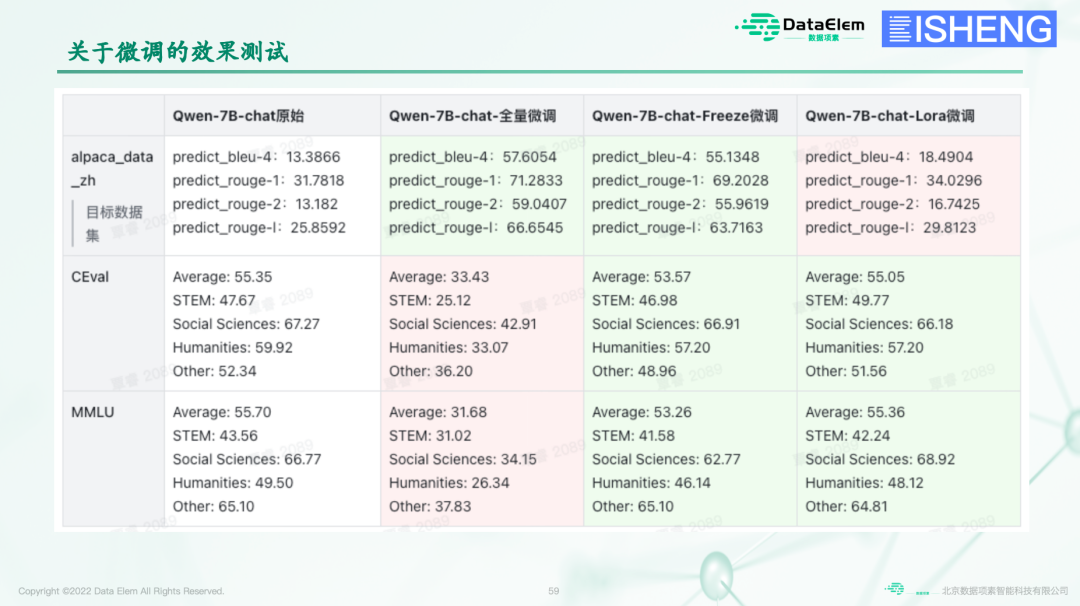Select Humanities: 49.50 text
Screen dimensions: 1080x606
(233, 483)
